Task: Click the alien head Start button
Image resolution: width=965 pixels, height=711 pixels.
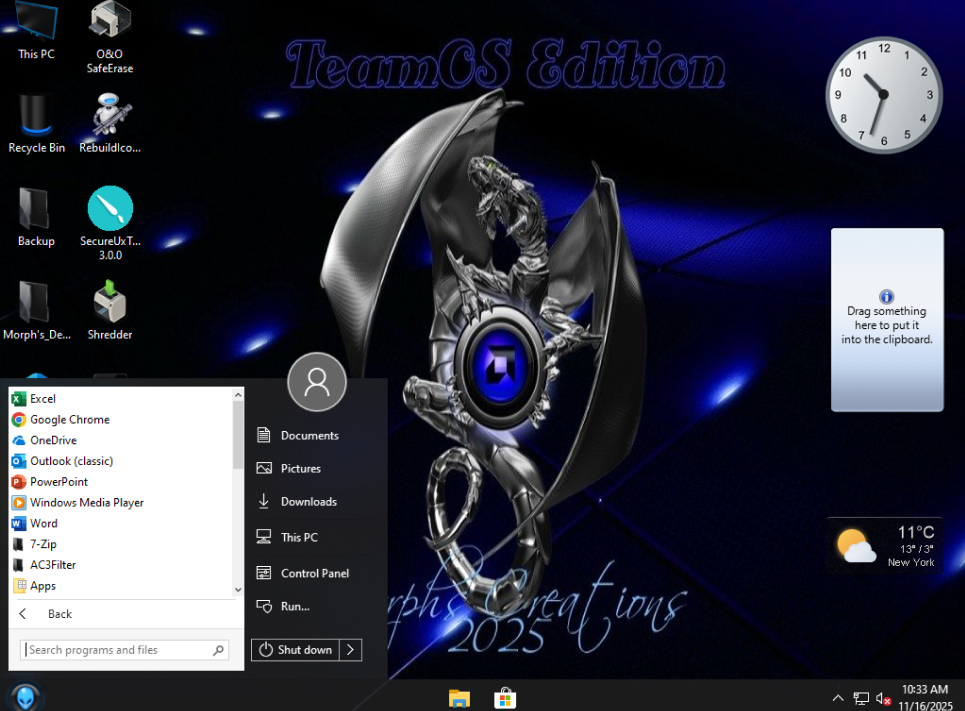Action: 25,697
